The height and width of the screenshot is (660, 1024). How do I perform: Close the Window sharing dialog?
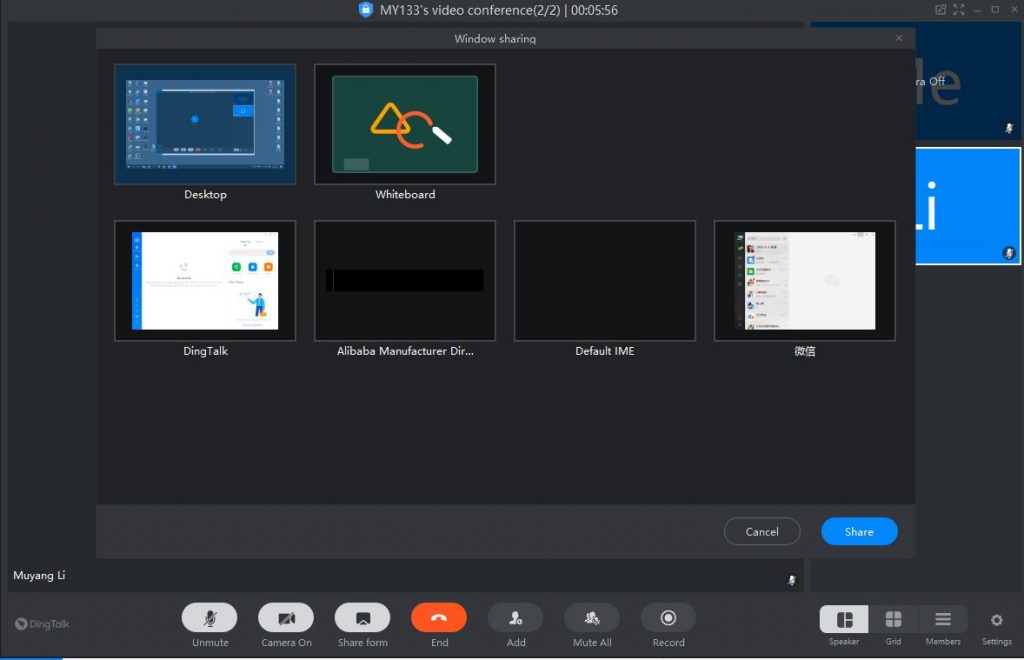(899, 38)
